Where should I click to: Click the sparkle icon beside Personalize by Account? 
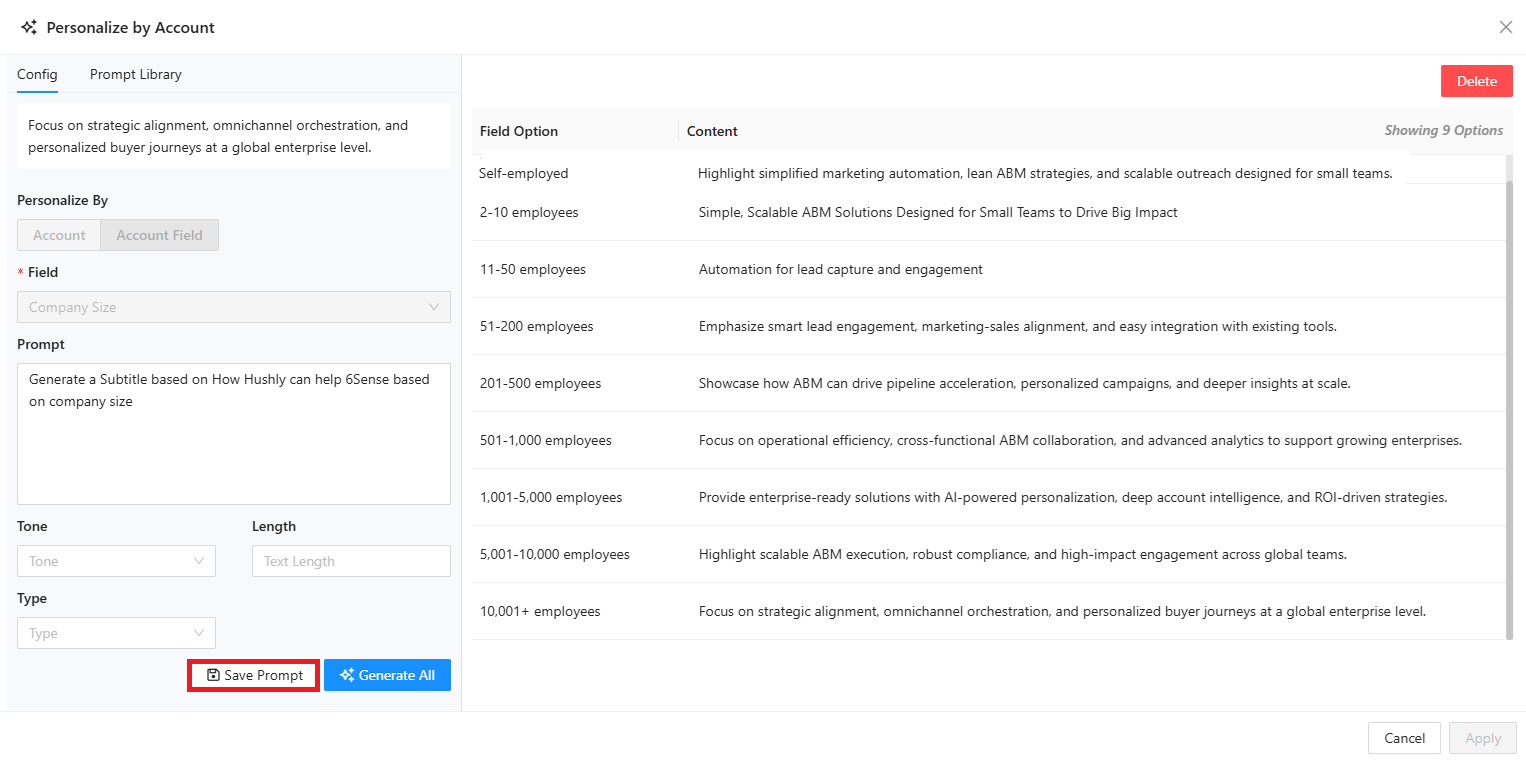pyautogui.click(x=29, y=28)
